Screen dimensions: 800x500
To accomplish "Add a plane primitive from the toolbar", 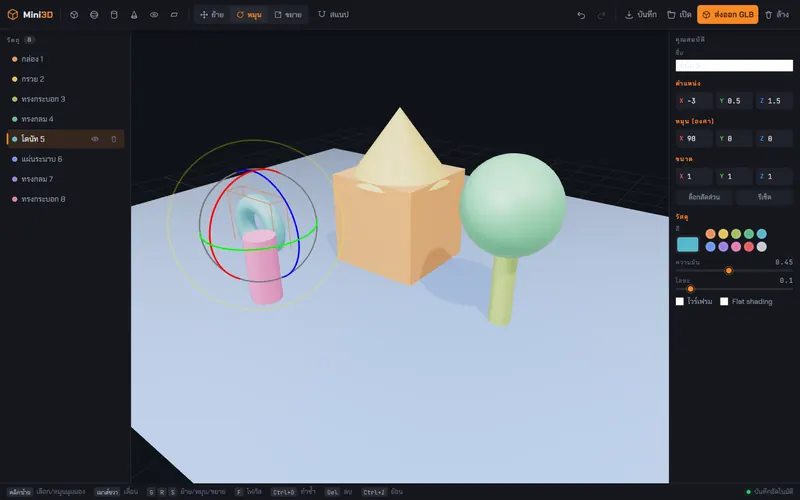I will tap(174, 15).
